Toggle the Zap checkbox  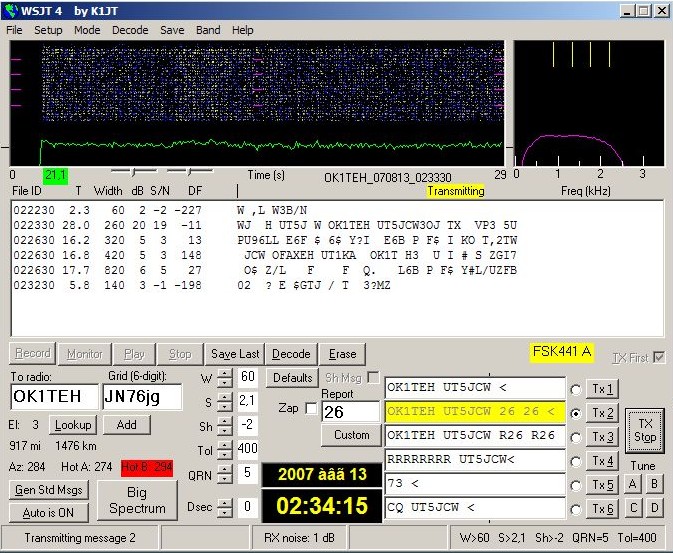click(x=311, y=408)
